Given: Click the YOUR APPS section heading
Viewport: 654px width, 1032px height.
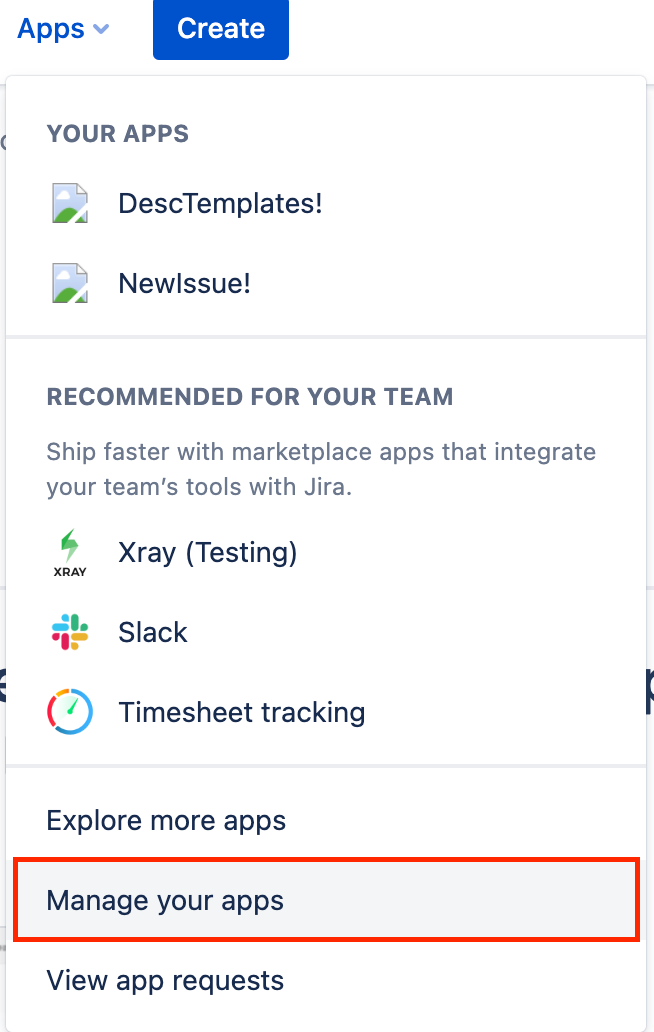Looking at the screenshot, I should point(117,134).
